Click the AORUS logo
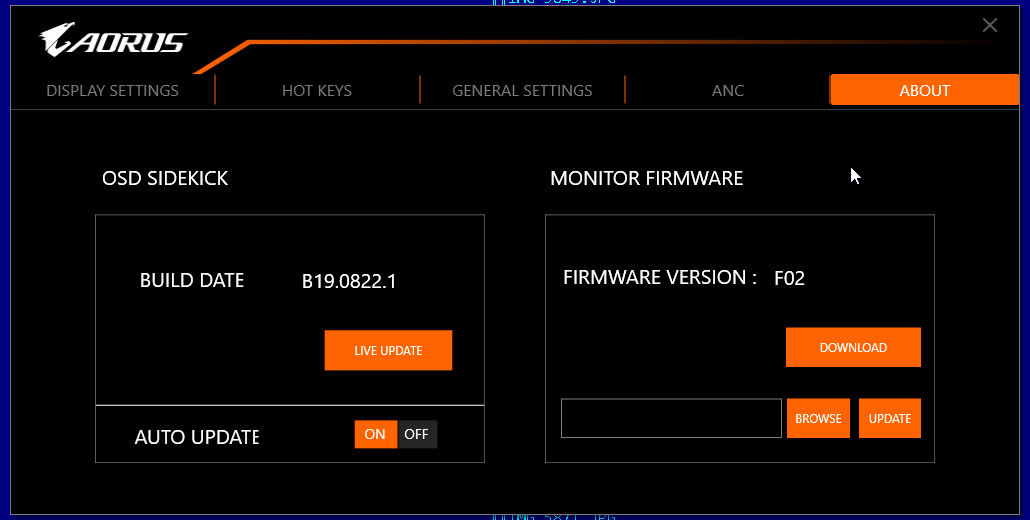This screenshot has width=1030, height=520. [x=113, y=39]
